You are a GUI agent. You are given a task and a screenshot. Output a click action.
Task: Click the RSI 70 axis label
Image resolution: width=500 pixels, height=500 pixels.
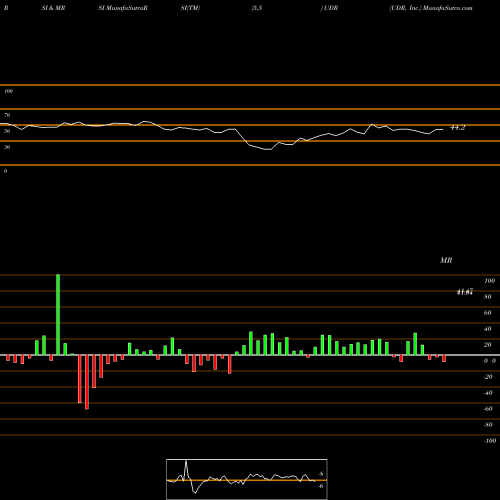click(x=7, y=115)
